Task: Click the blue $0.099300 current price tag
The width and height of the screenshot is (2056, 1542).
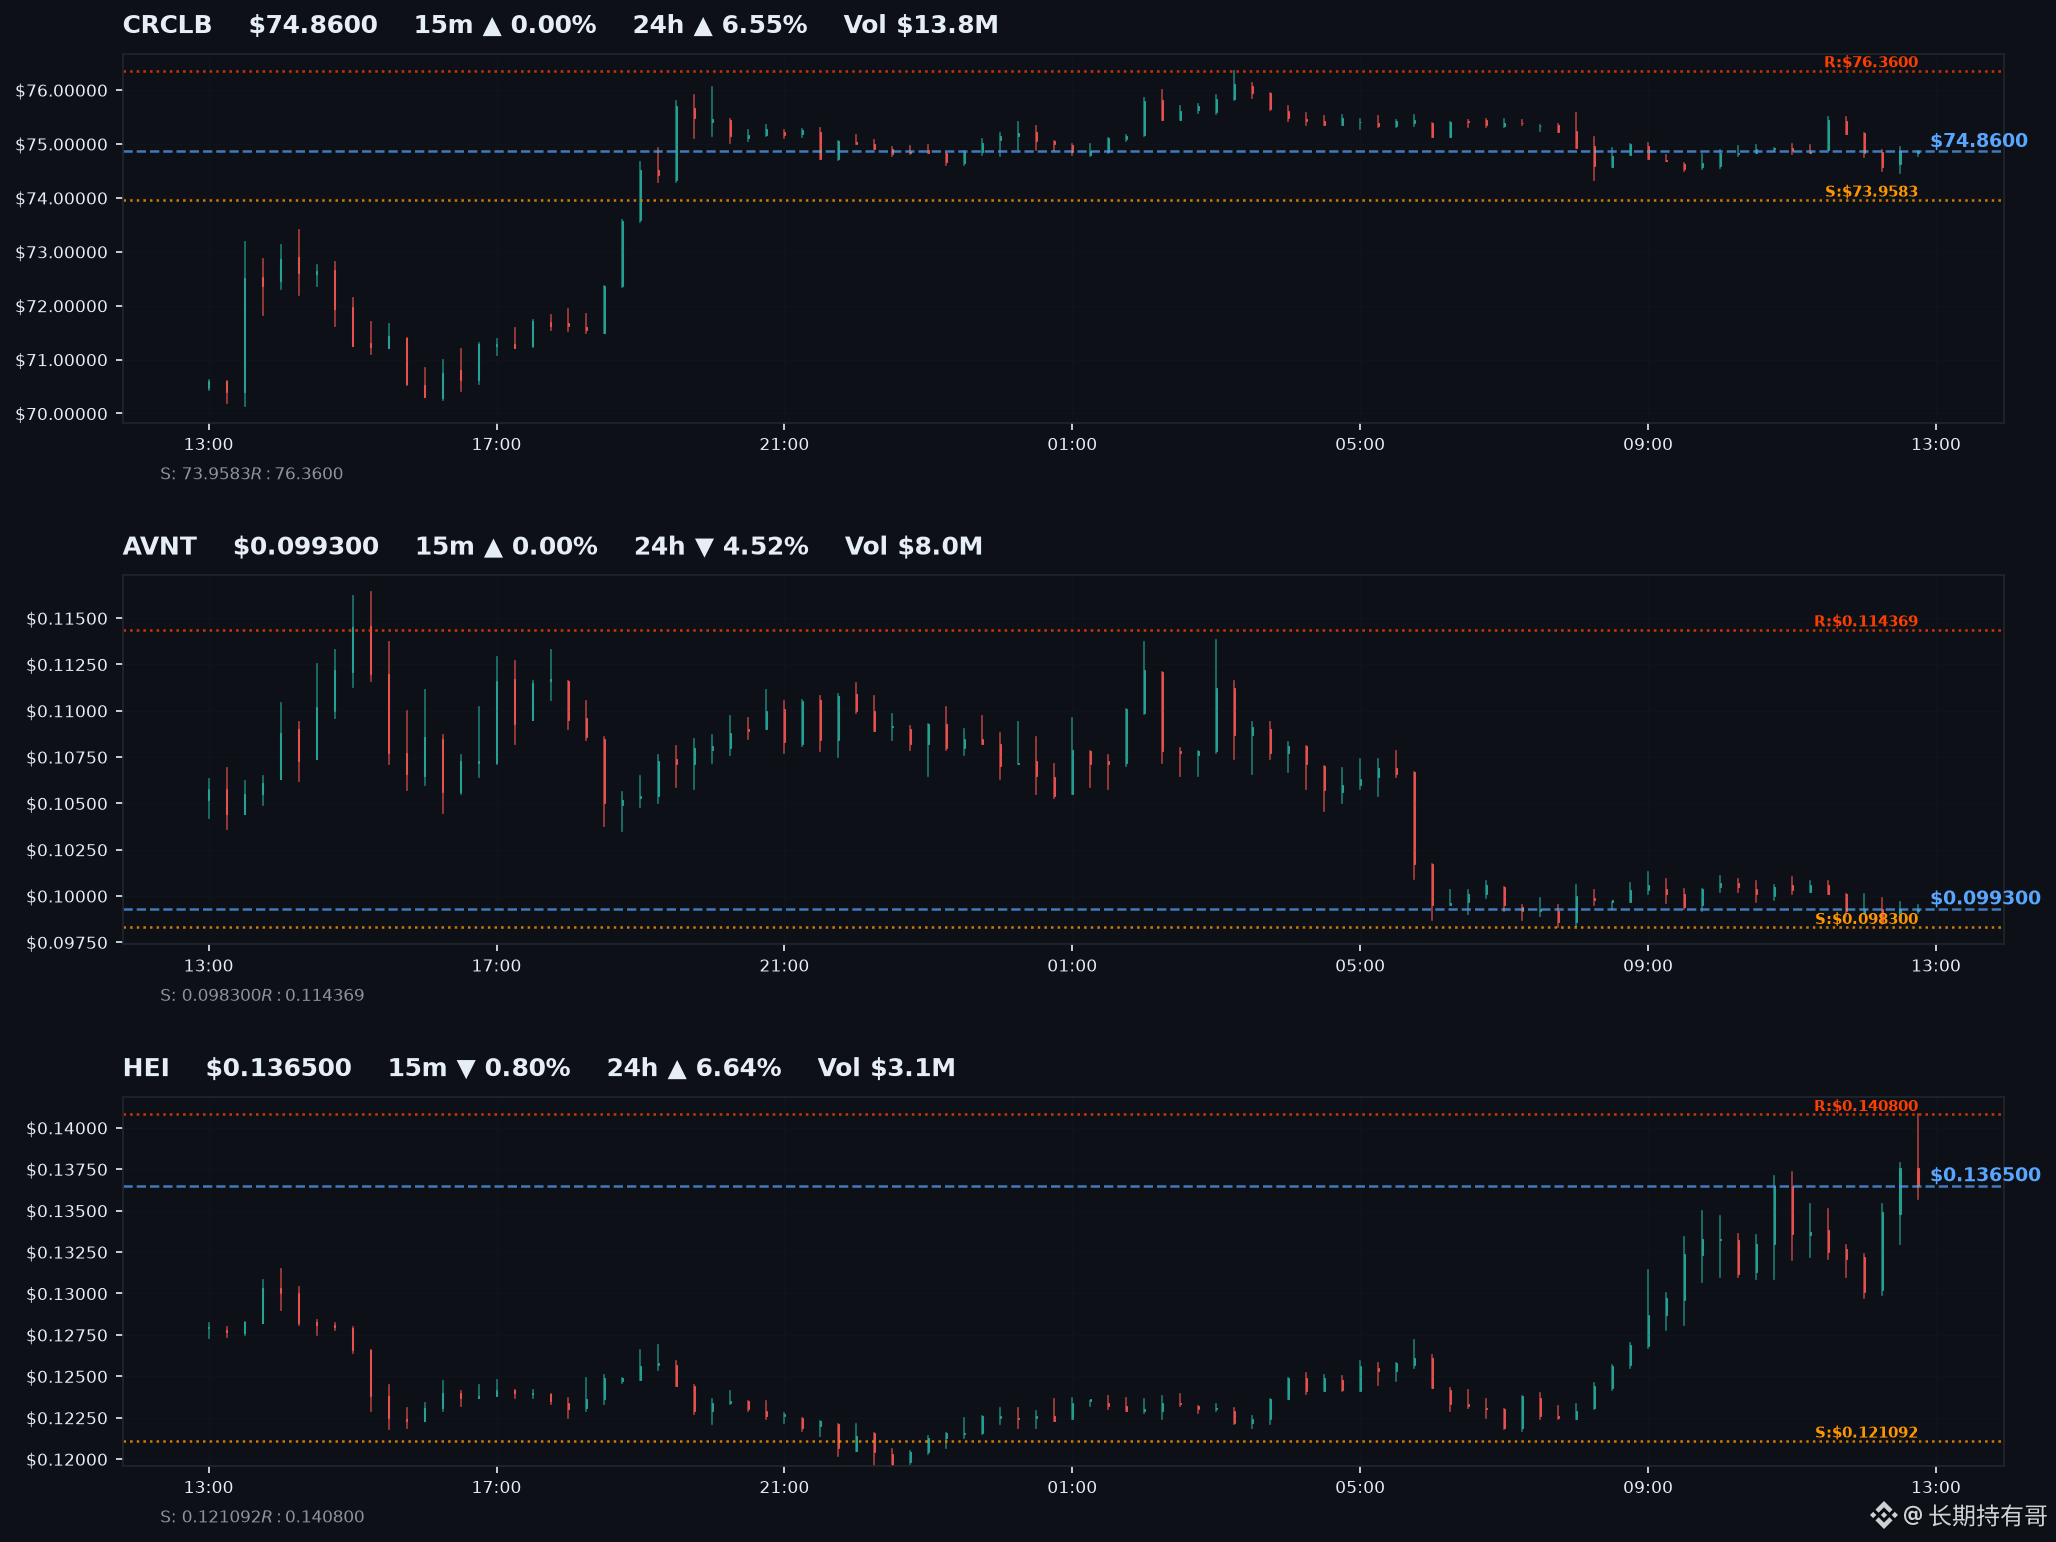Action: tap(1985, 897)
